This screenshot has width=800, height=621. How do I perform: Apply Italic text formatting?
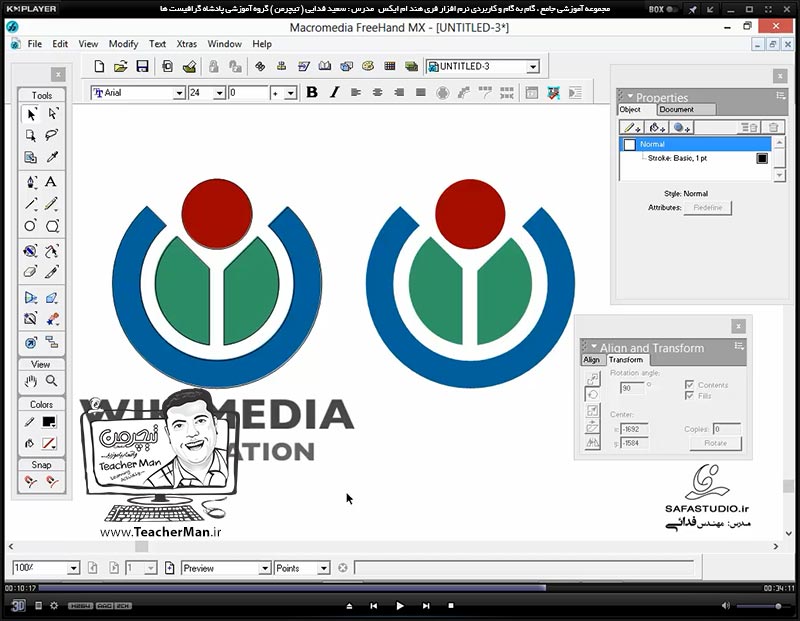(334, 92)
